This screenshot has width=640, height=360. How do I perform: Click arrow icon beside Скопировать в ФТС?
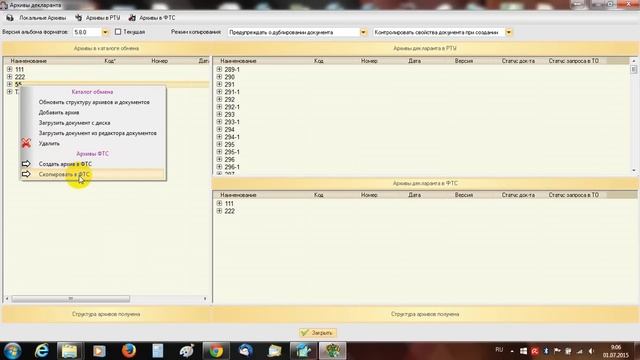coord(26,174)
